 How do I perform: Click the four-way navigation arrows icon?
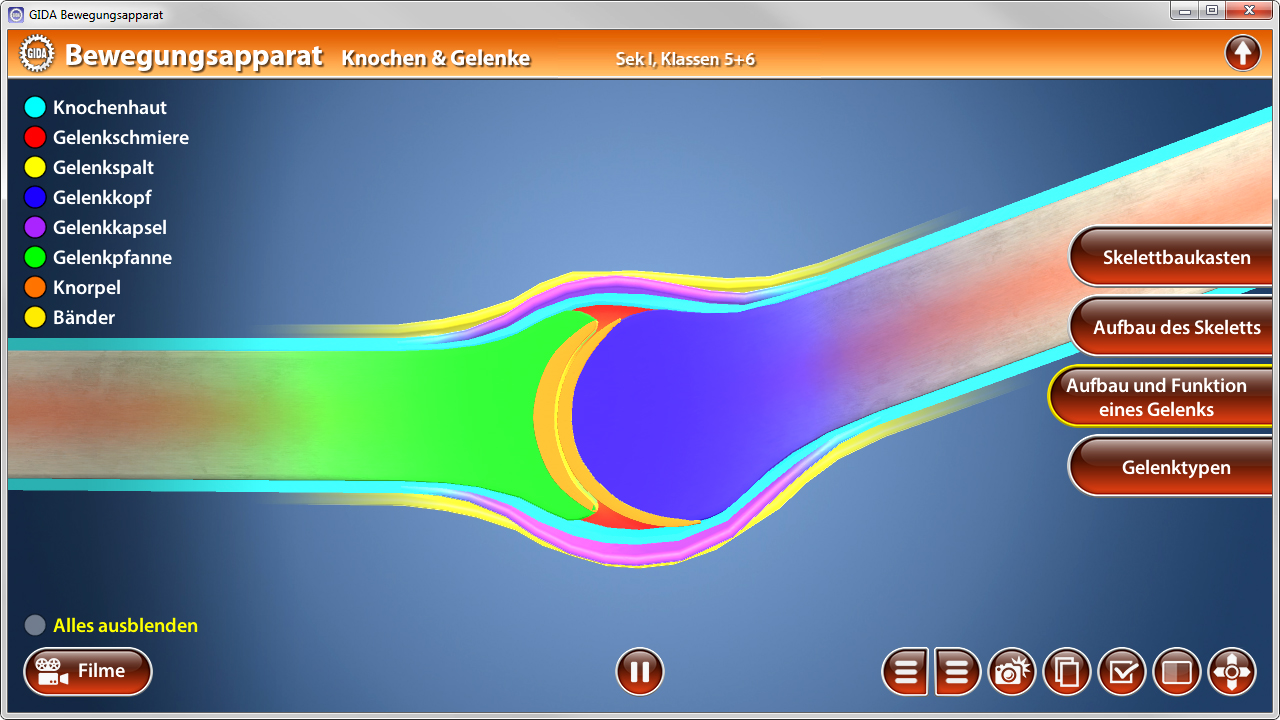1232,672
